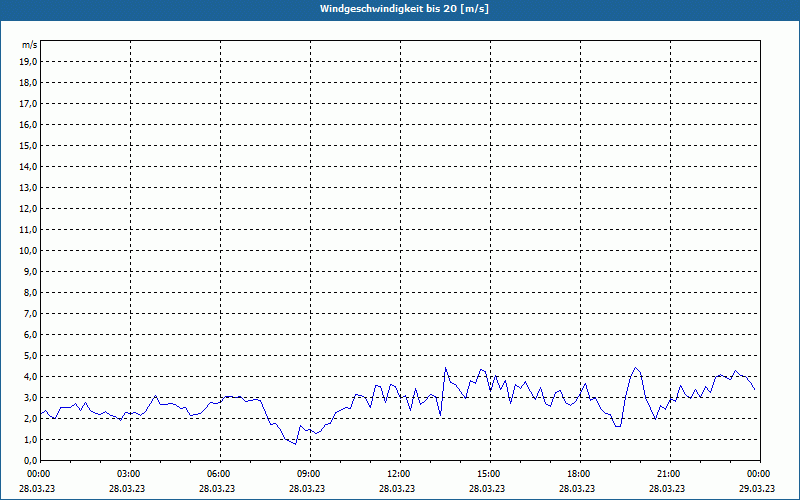800x500 pixels.
Task: Select the 12:00 time label
Action: coord(401,474)
